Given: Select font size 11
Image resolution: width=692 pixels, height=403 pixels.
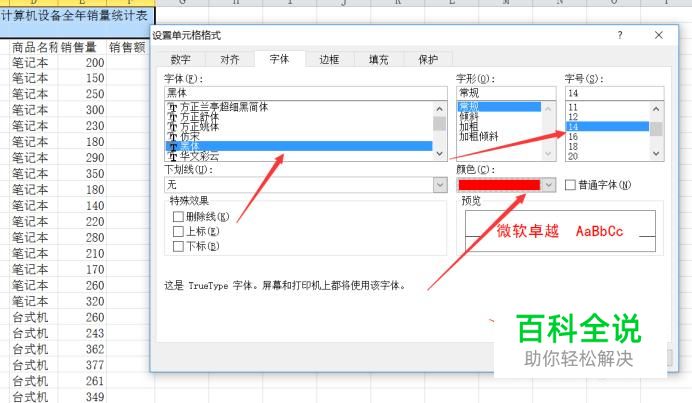Looking at the screenshot, I should coord(608,107).
